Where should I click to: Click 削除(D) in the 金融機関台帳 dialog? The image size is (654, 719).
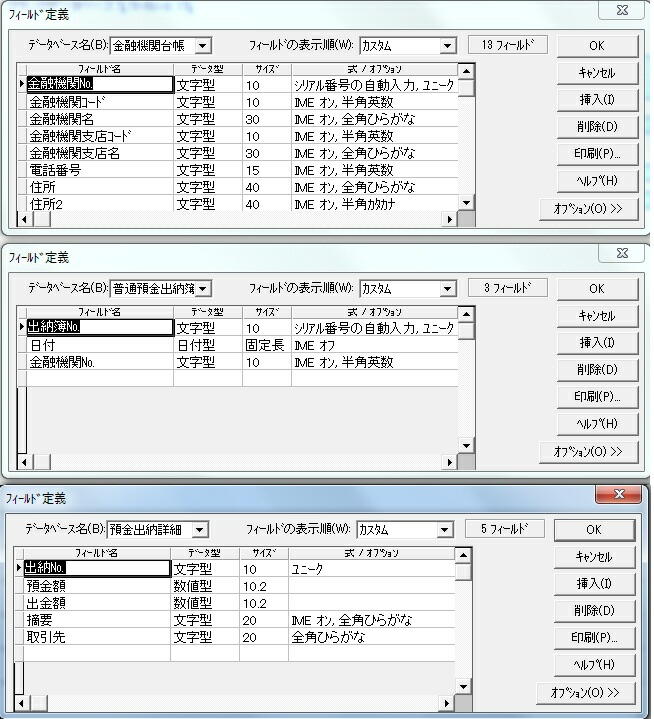click(597, 127)
